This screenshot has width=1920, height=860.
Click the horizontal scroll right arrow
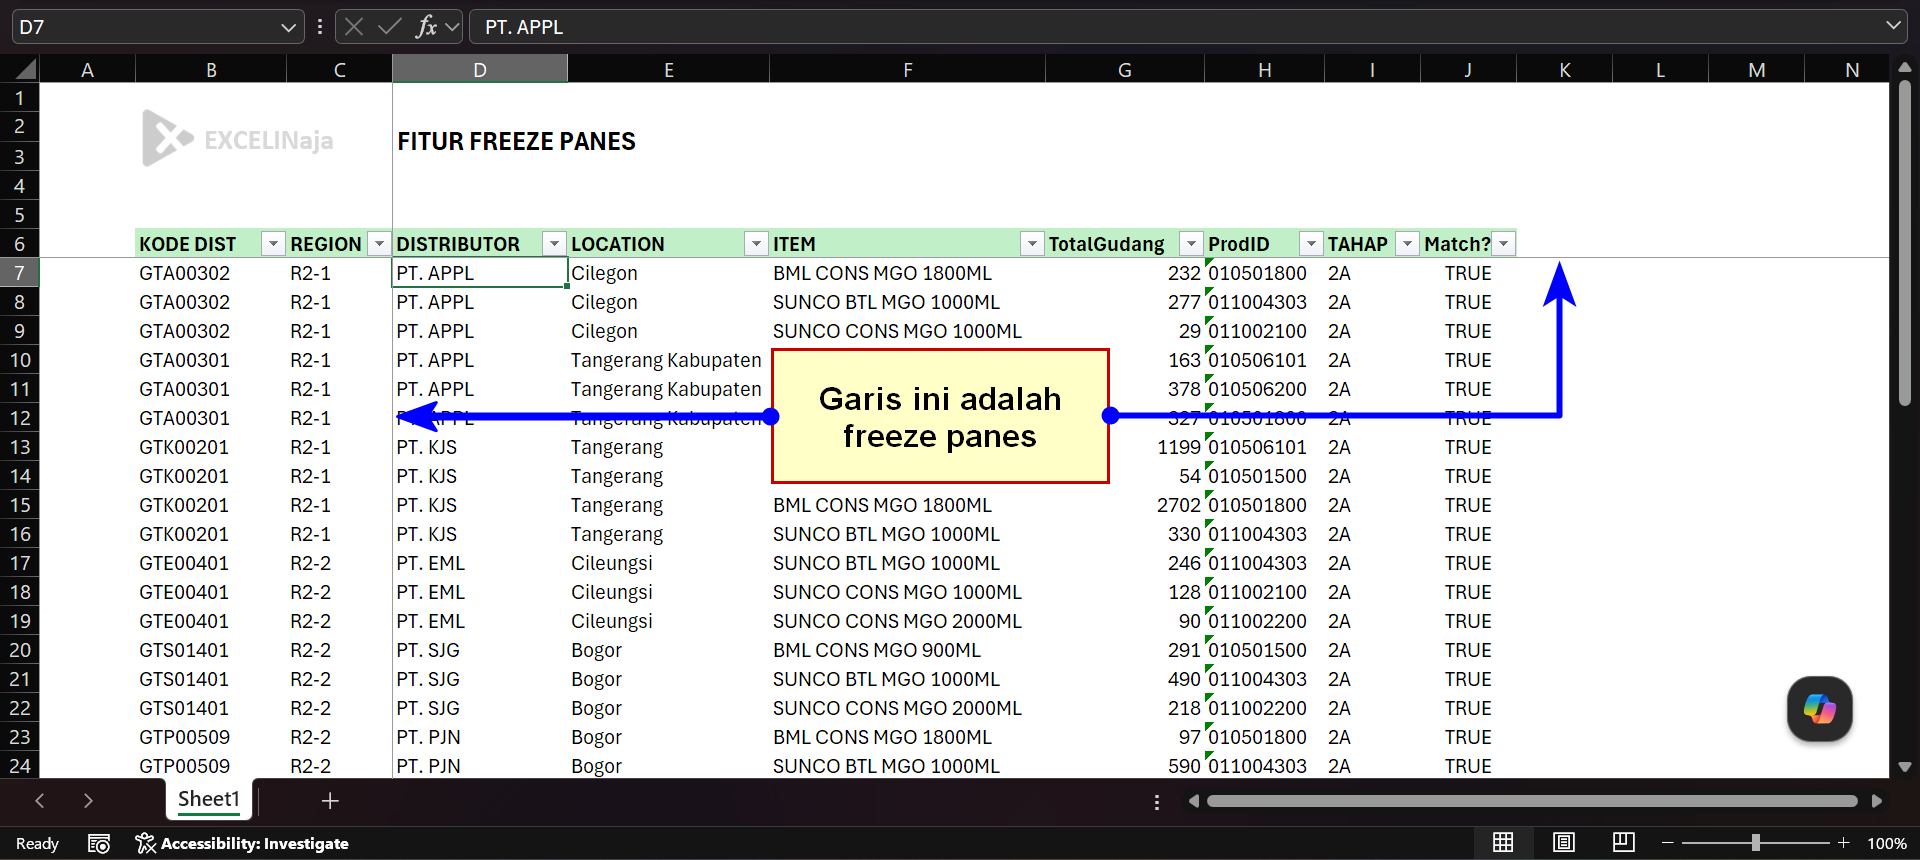[x=1877, y=801]
